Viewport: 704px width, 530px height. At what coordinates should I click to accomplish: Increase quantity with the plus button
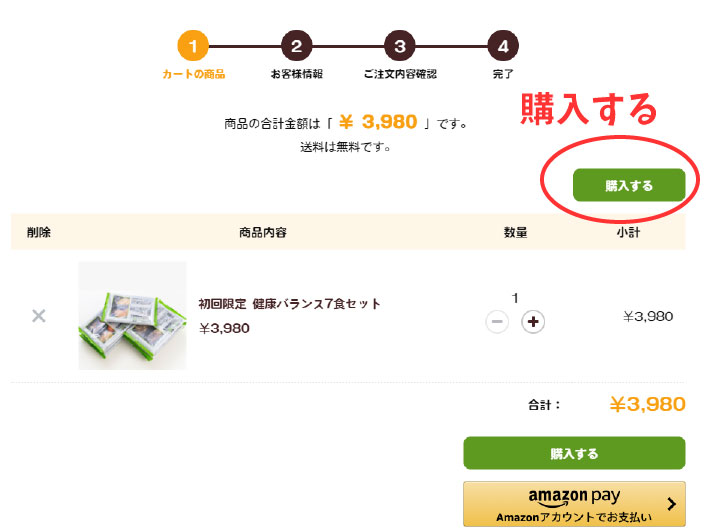pos(533,322)
